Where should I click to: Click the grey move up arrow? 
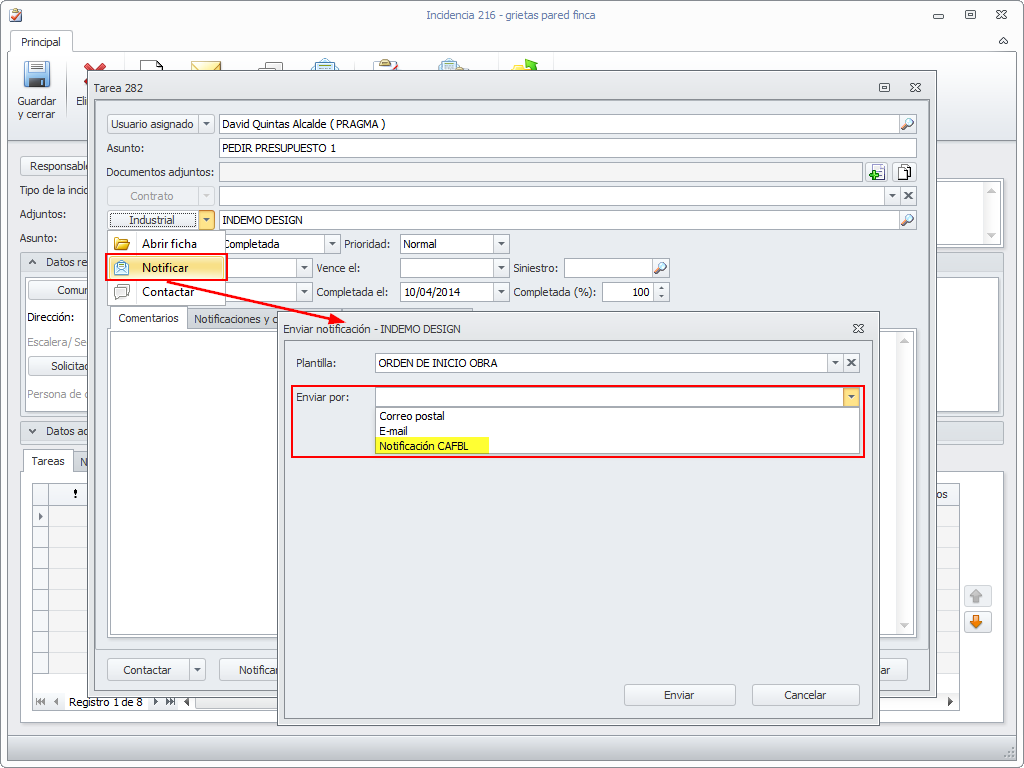(976, 595)
